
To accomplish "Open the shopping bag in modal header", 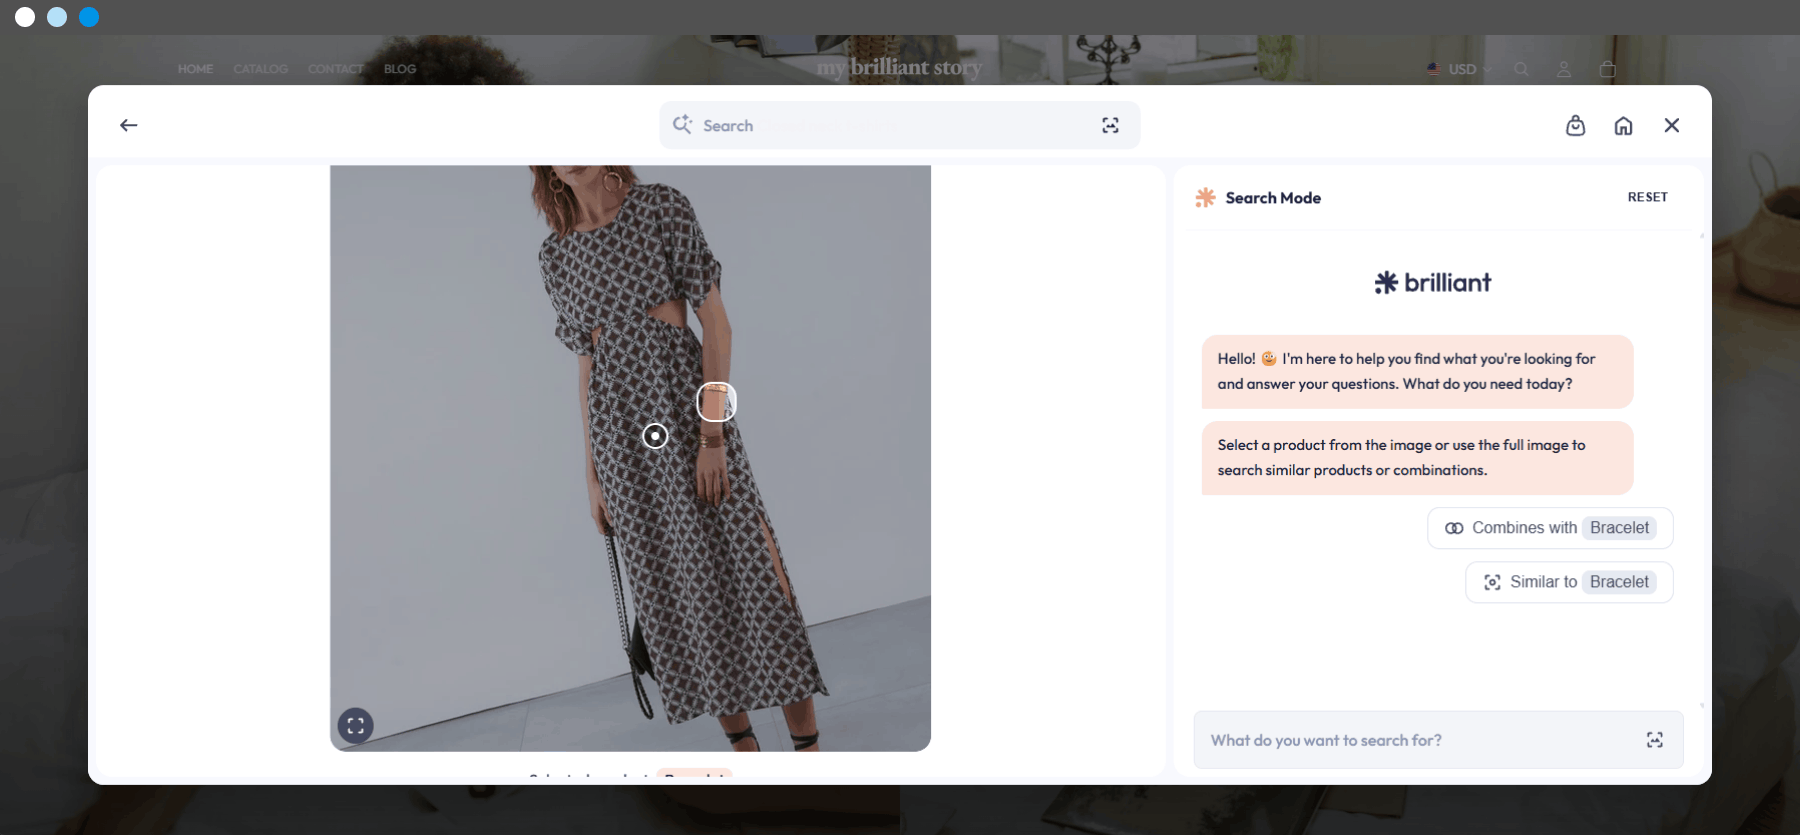I will pyautogui.click(x=1575, y=125).
